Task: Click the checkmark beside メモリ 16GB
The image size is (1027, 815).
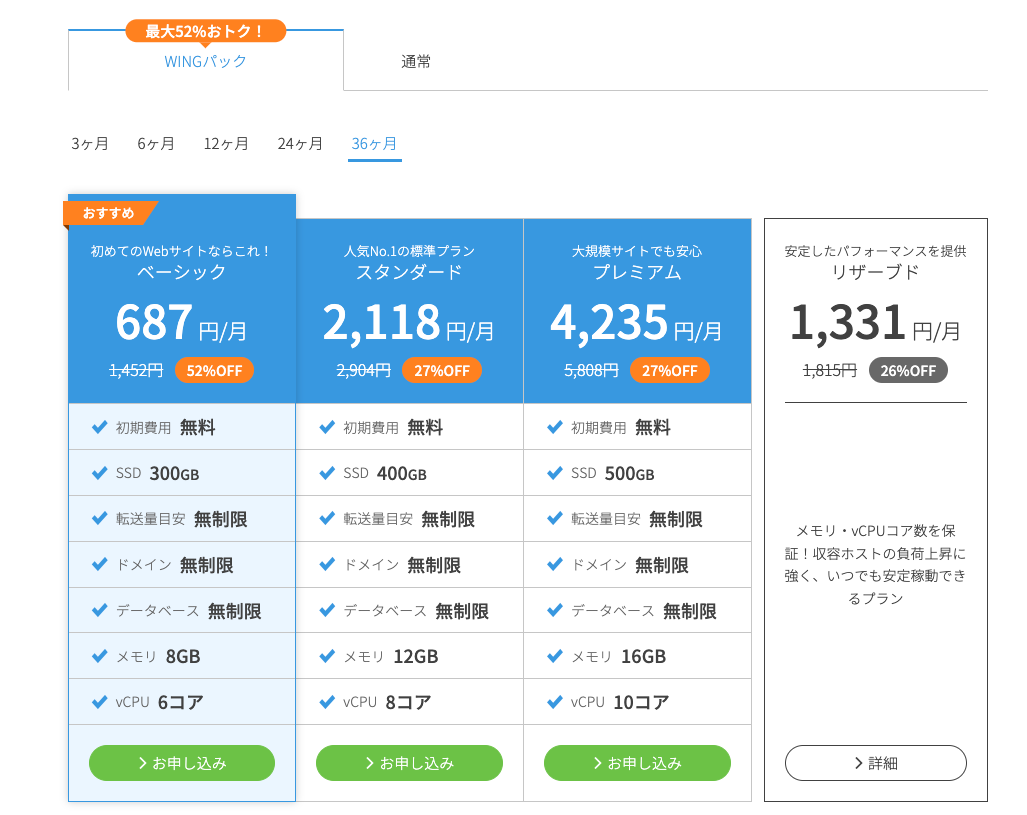Action: (x=555, y=656)
